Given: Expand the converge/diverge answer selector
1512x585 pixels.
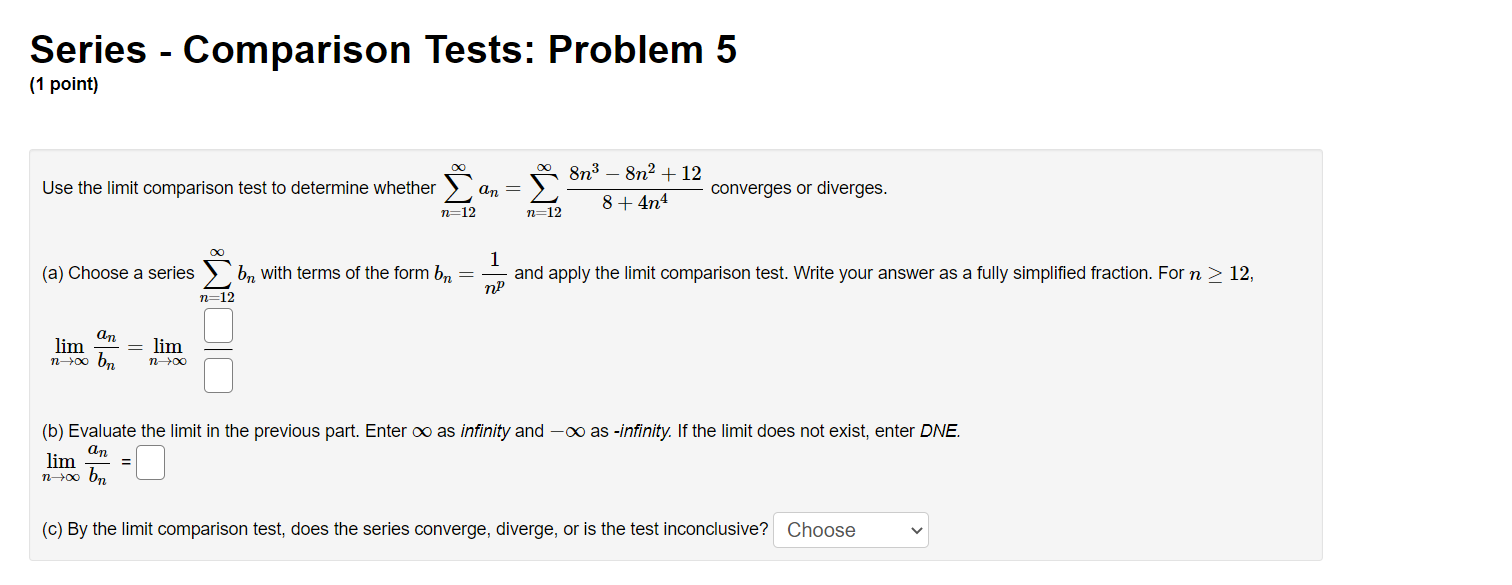Looking at the screenshot, I should 850,529.
